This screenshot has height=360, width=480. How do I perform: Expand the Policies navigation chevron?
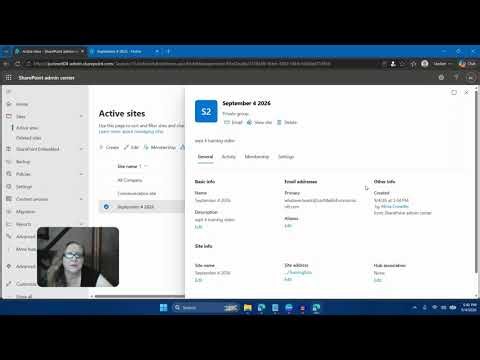(x=81, y=174)
